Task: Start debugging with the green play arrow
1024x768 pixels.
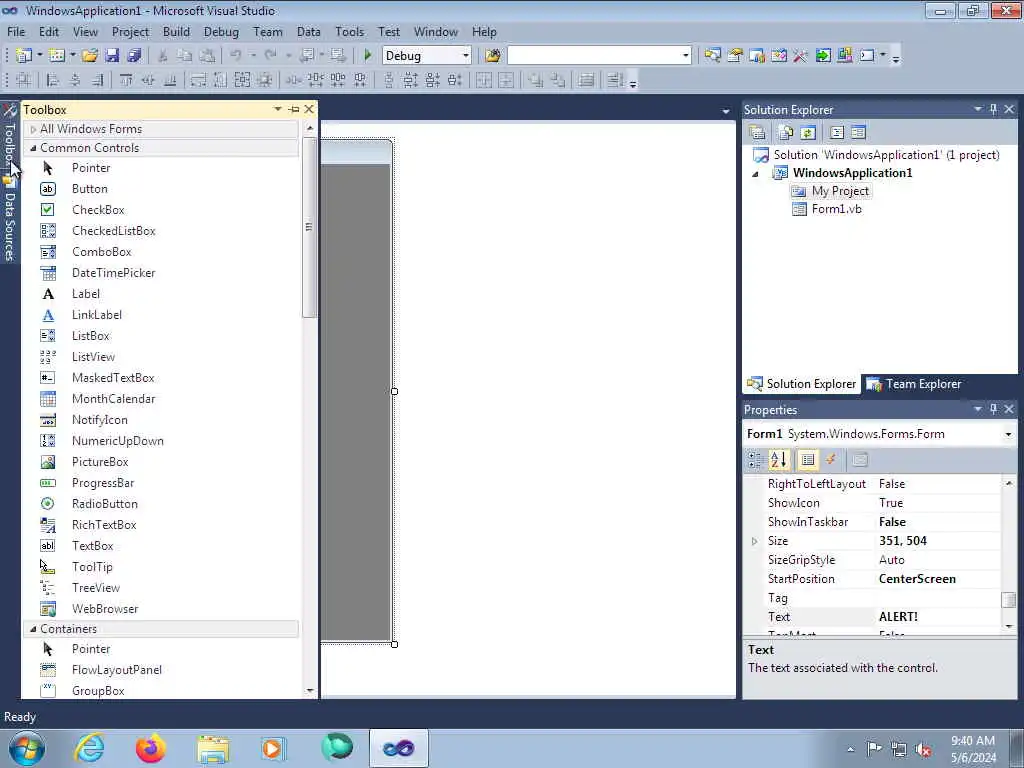Action: click(x=368, y=56)
